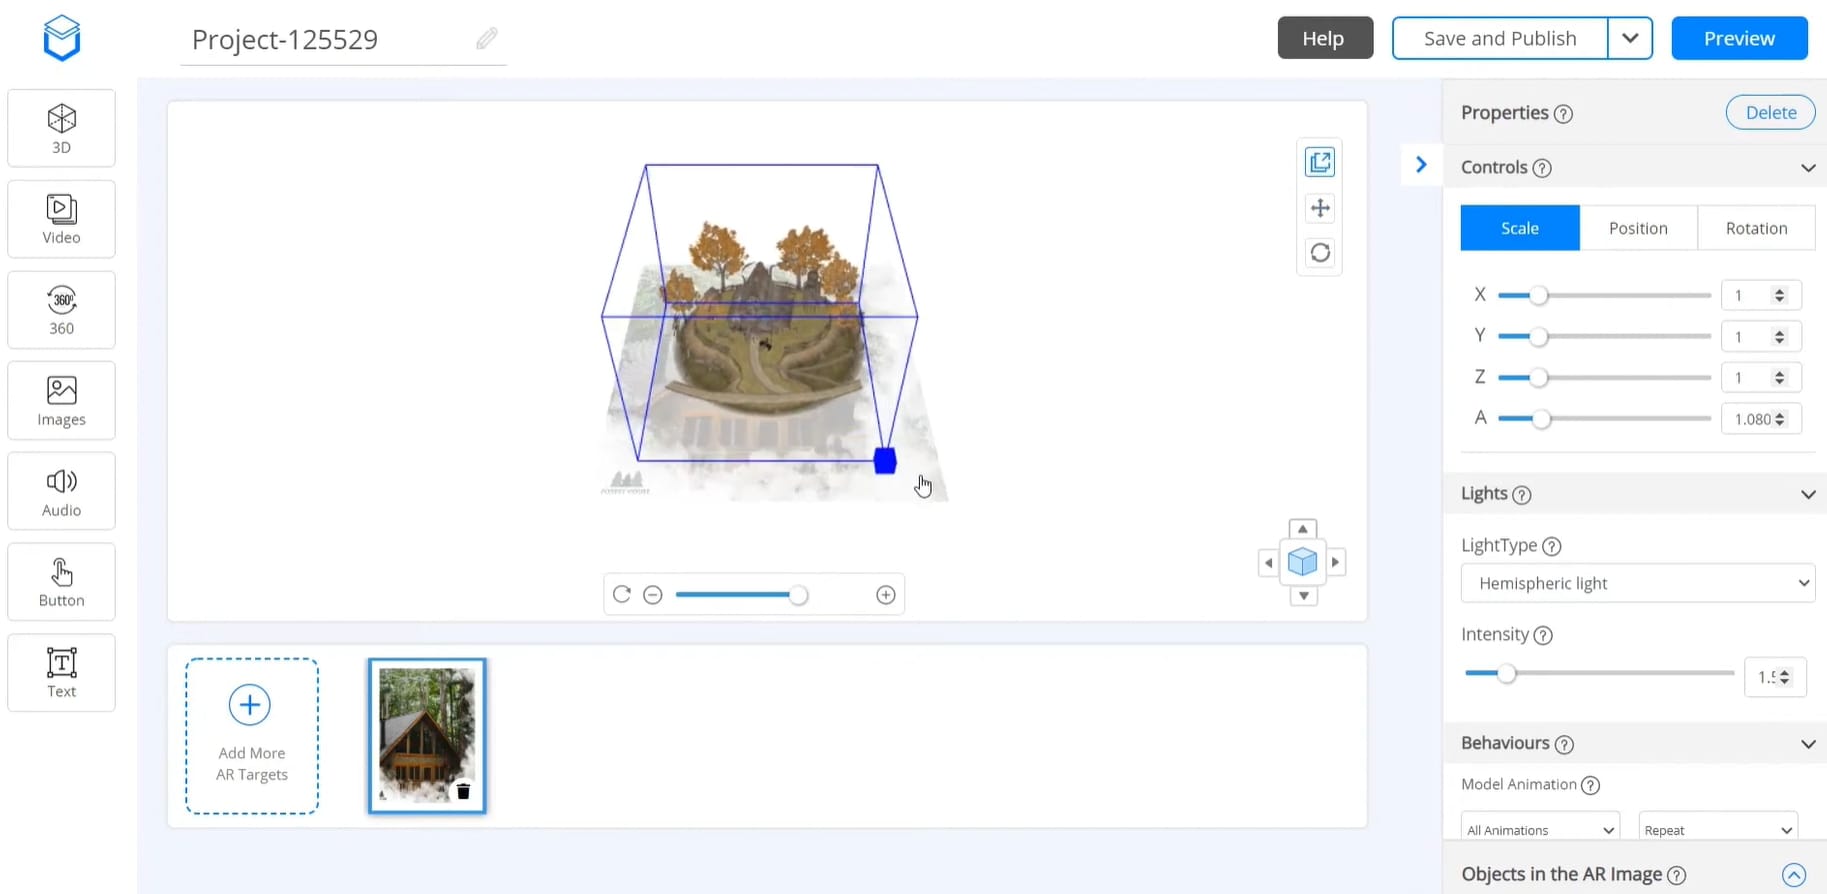Delete the cabin AR target thumbnail
1827x894 pixels.
coord(463,791)
